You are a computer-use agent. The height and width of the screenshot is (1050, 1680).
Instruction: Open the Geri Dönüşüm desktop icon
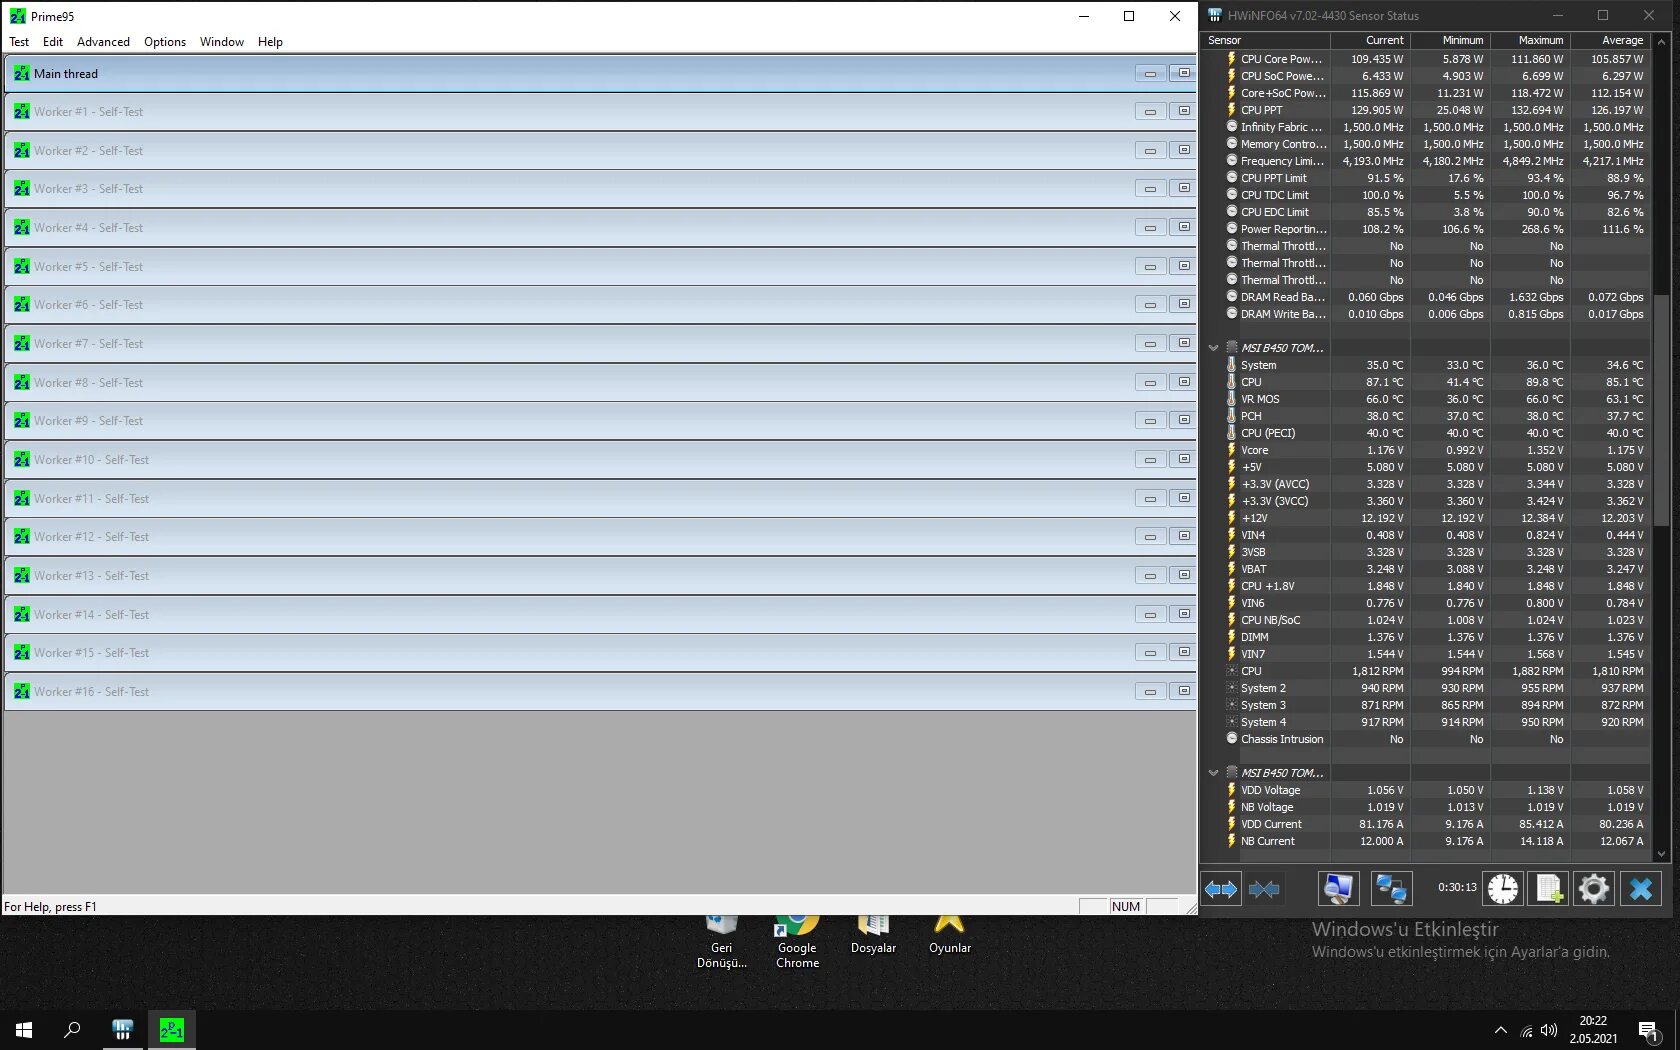(722, 943)
